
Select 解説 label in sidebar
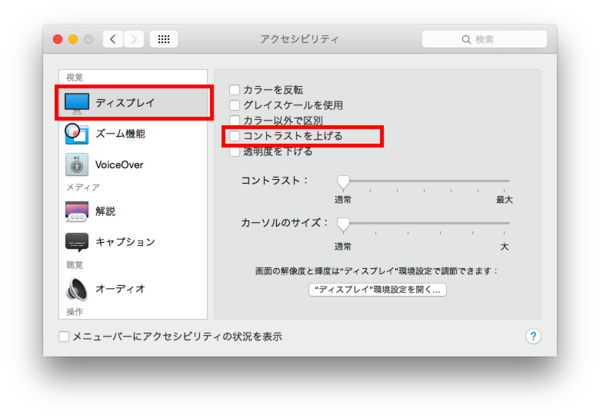pos(105,211)
